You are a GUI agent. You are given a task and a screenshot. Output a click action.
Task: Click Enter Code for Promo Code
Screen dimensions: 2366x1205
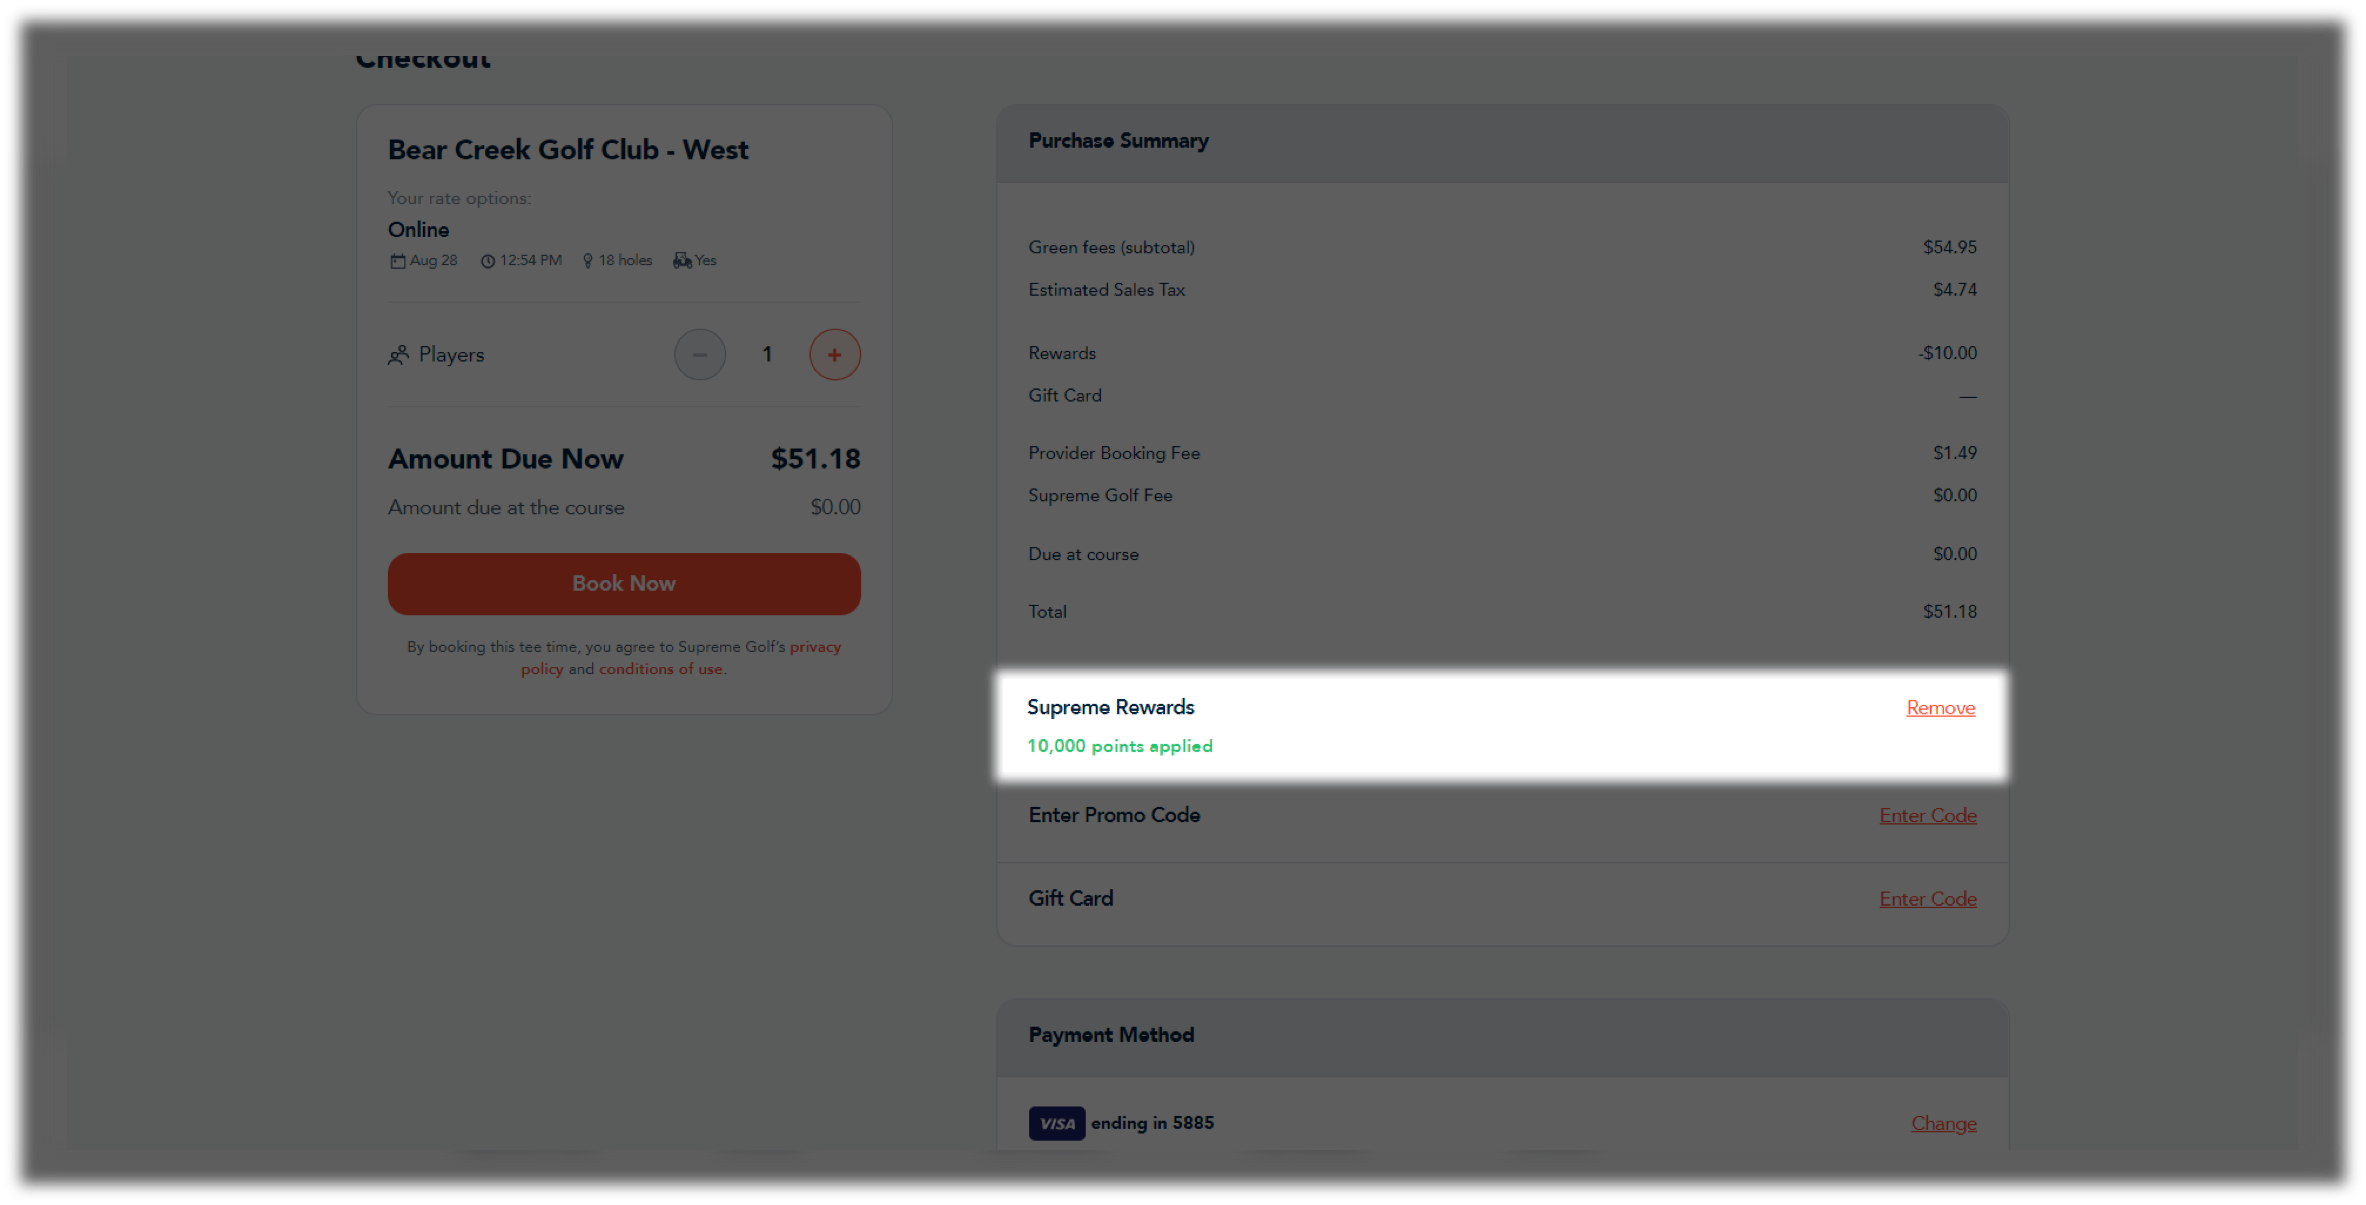click(x=1927, y=816)
